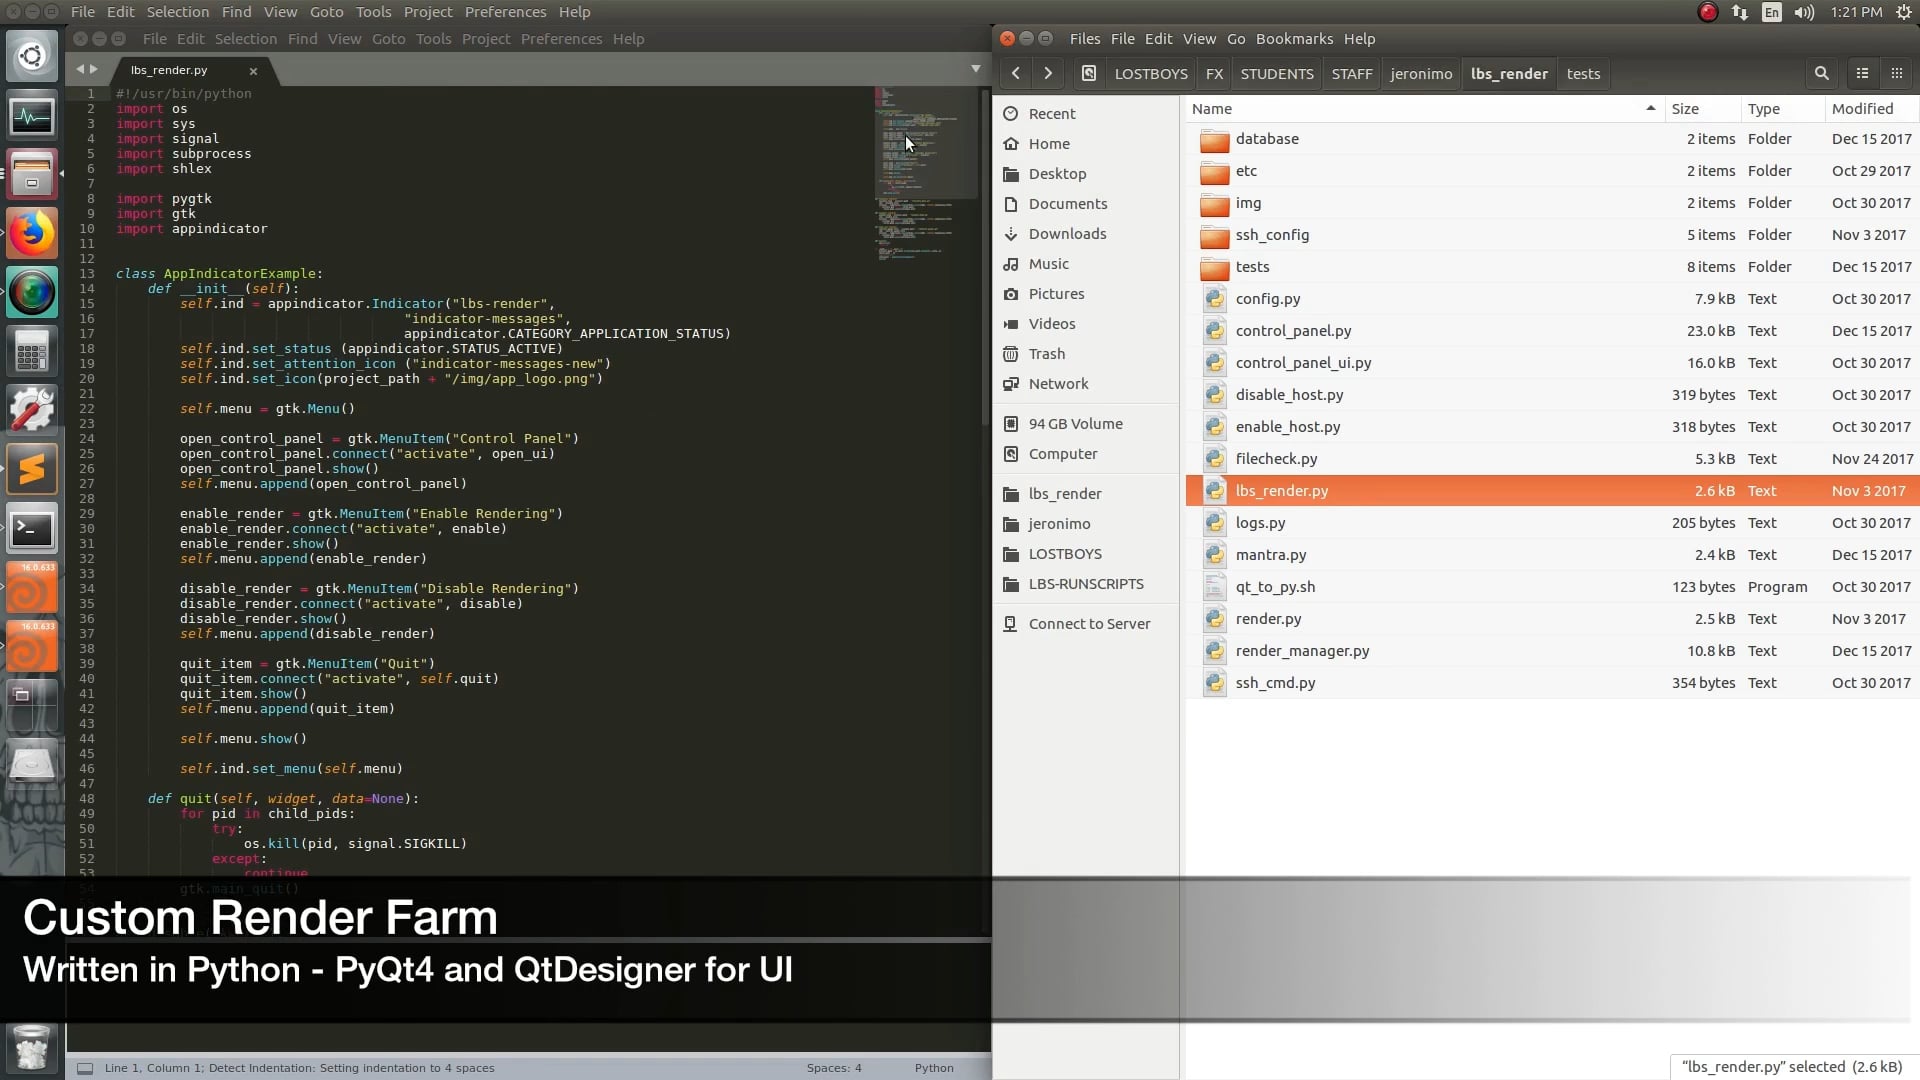Open Terminal from the dock

[x=32, y=528]
